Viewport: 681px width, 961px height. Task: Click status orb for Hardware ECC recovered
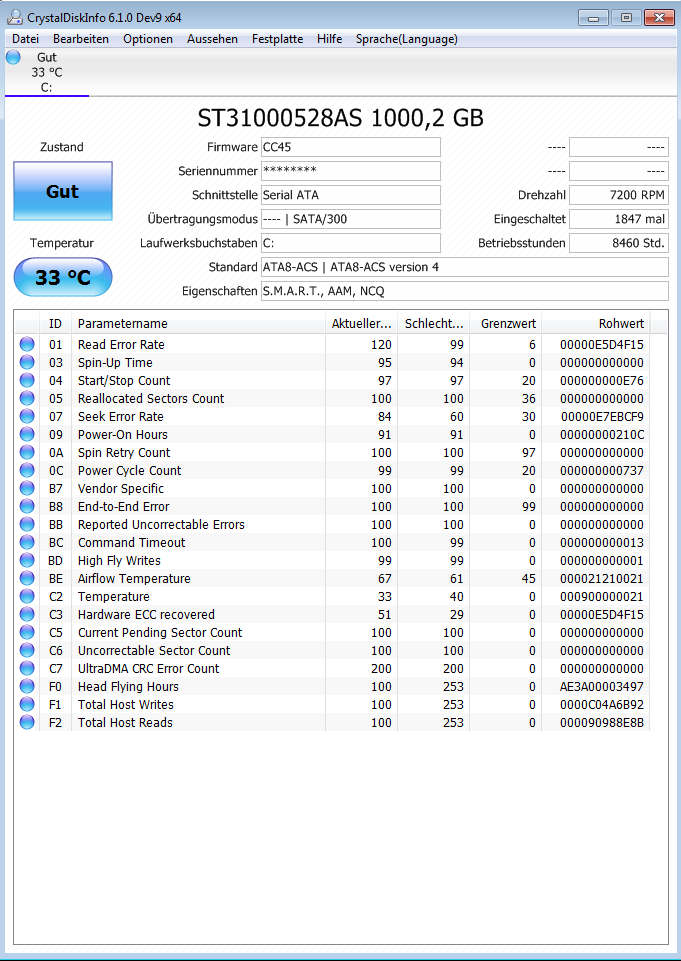point(27,614)
